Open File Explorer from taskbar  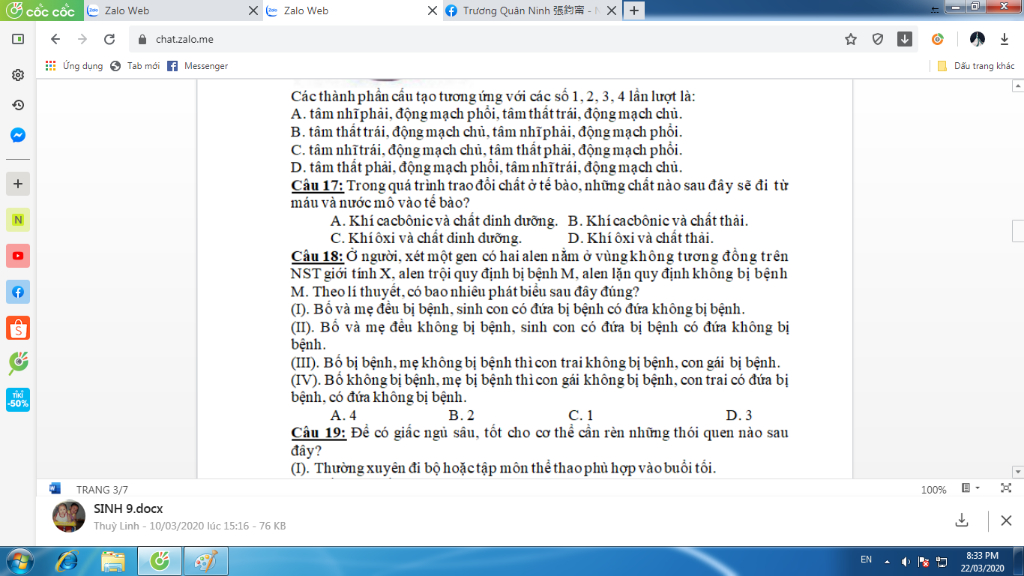pos(113,562)
